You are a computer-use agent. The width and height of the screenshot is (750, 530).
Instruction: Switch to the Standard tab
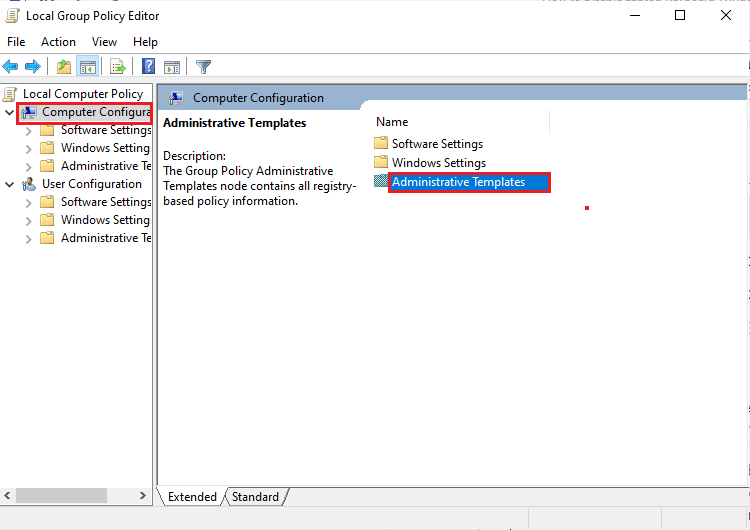pos(255,497)
